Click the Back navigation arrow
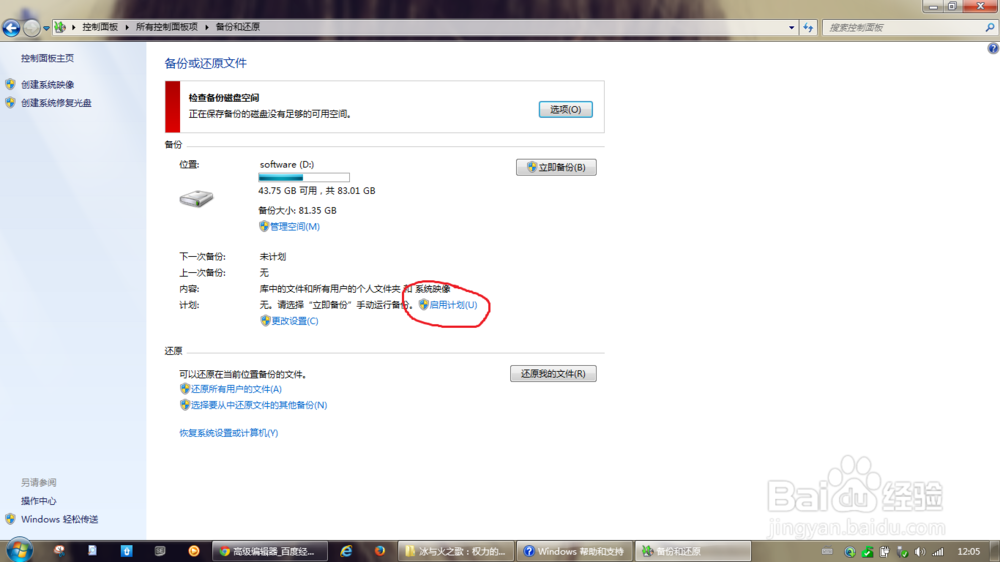Image resolution: width=1000 pixels, height=562 pixels. click(x=11, y=27)
